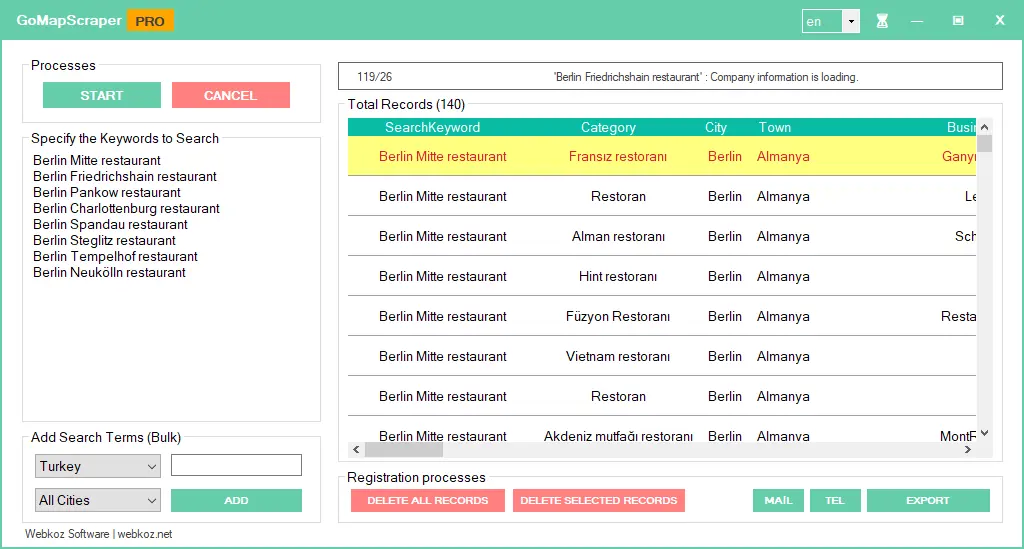This screenshot has height=549, width=1024.
Task: Focus the bulk search term input field
Action: pos(236,465)
